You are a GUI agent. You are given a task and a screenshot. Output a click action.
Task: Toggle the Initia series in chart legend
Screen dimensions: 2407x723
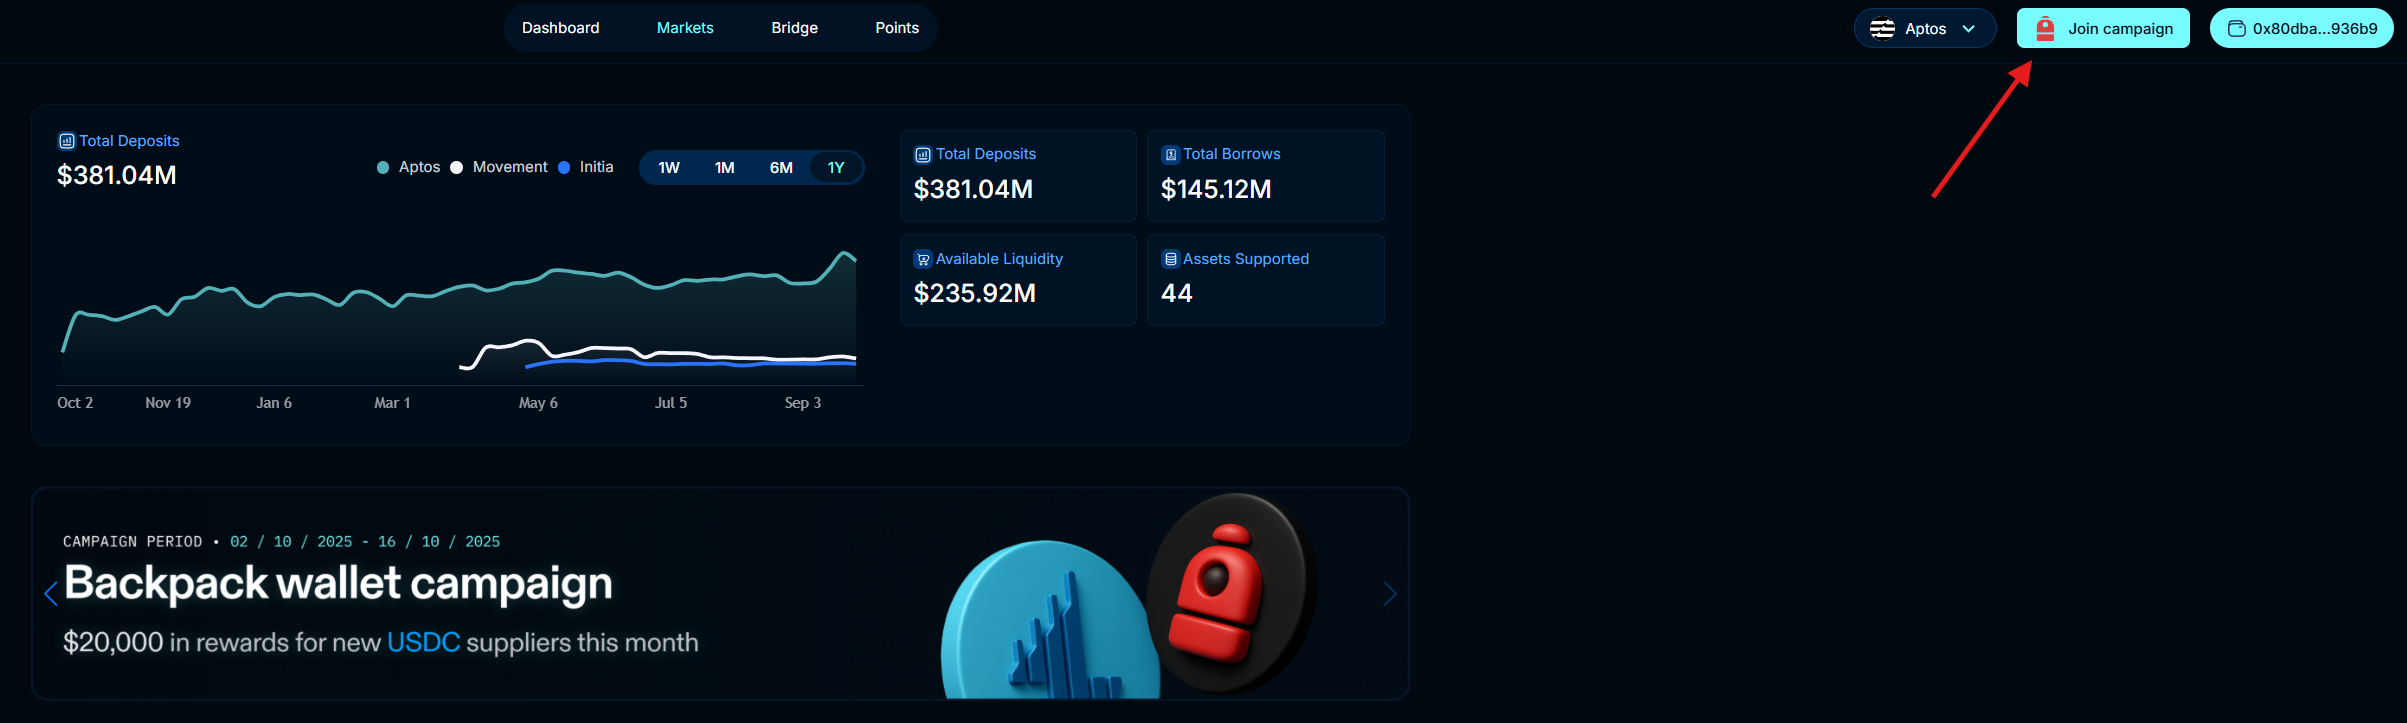click(587, 167)
